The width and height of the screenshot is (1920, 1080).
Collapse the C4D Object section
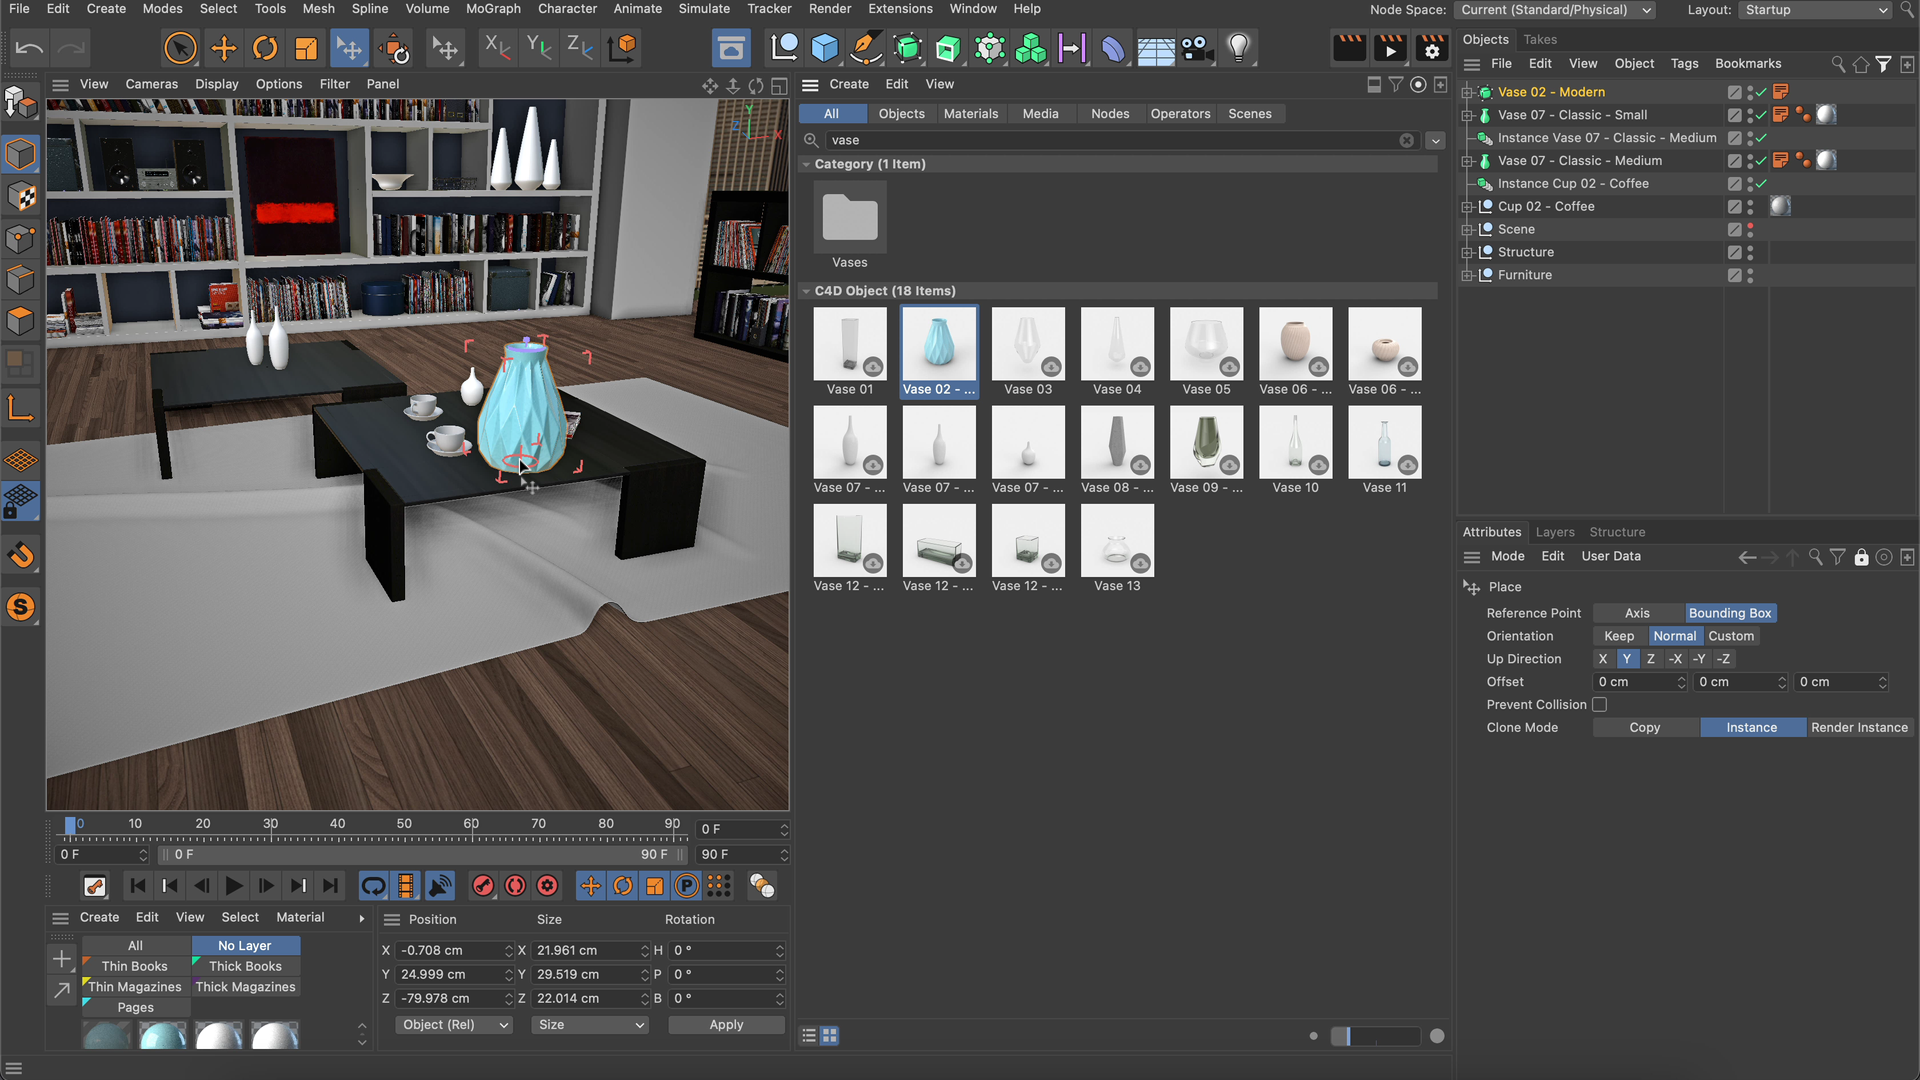(x=806, y=291)
